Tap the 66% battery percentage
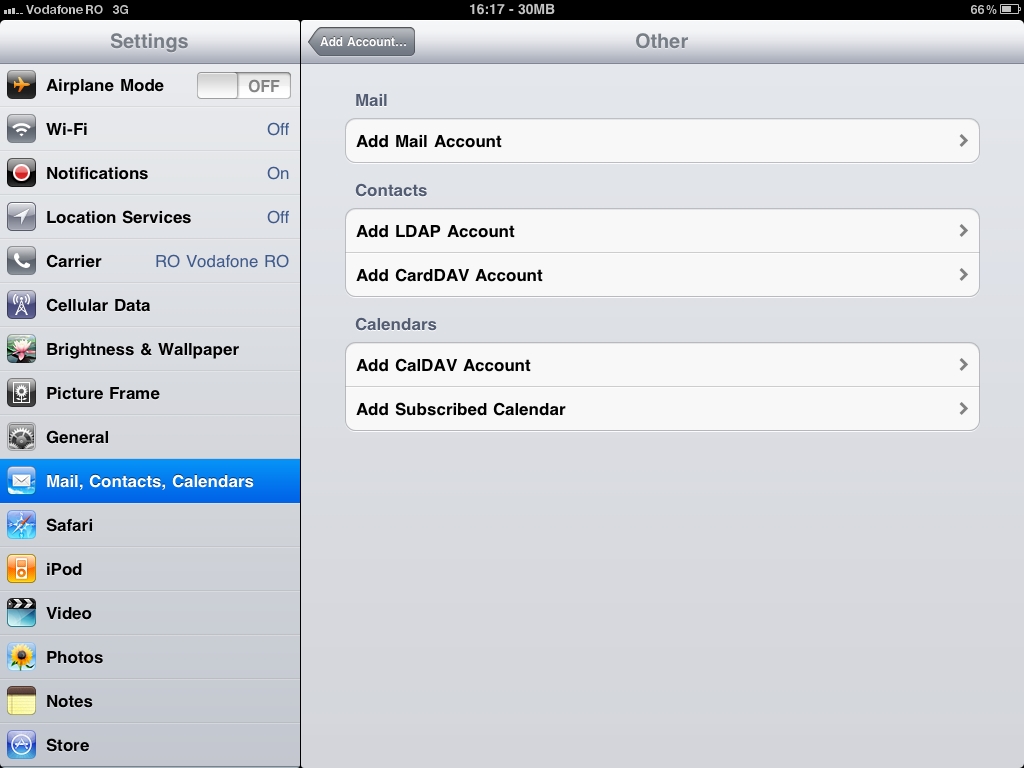Viewport: 1024px width, 768px height. (984, 10)
